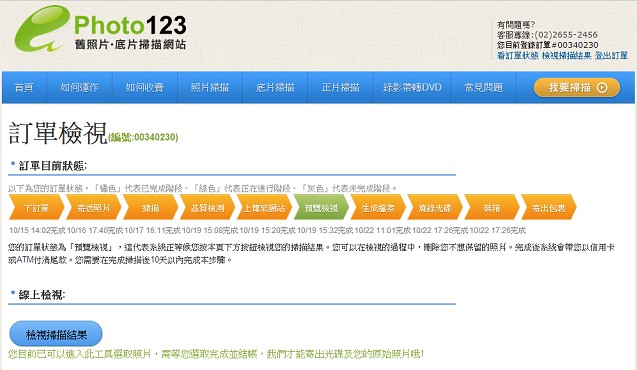637x370 pixels.
Task: Click the 您目前登錄訂單#00340230 text
Action: click(x=548, y=45)
